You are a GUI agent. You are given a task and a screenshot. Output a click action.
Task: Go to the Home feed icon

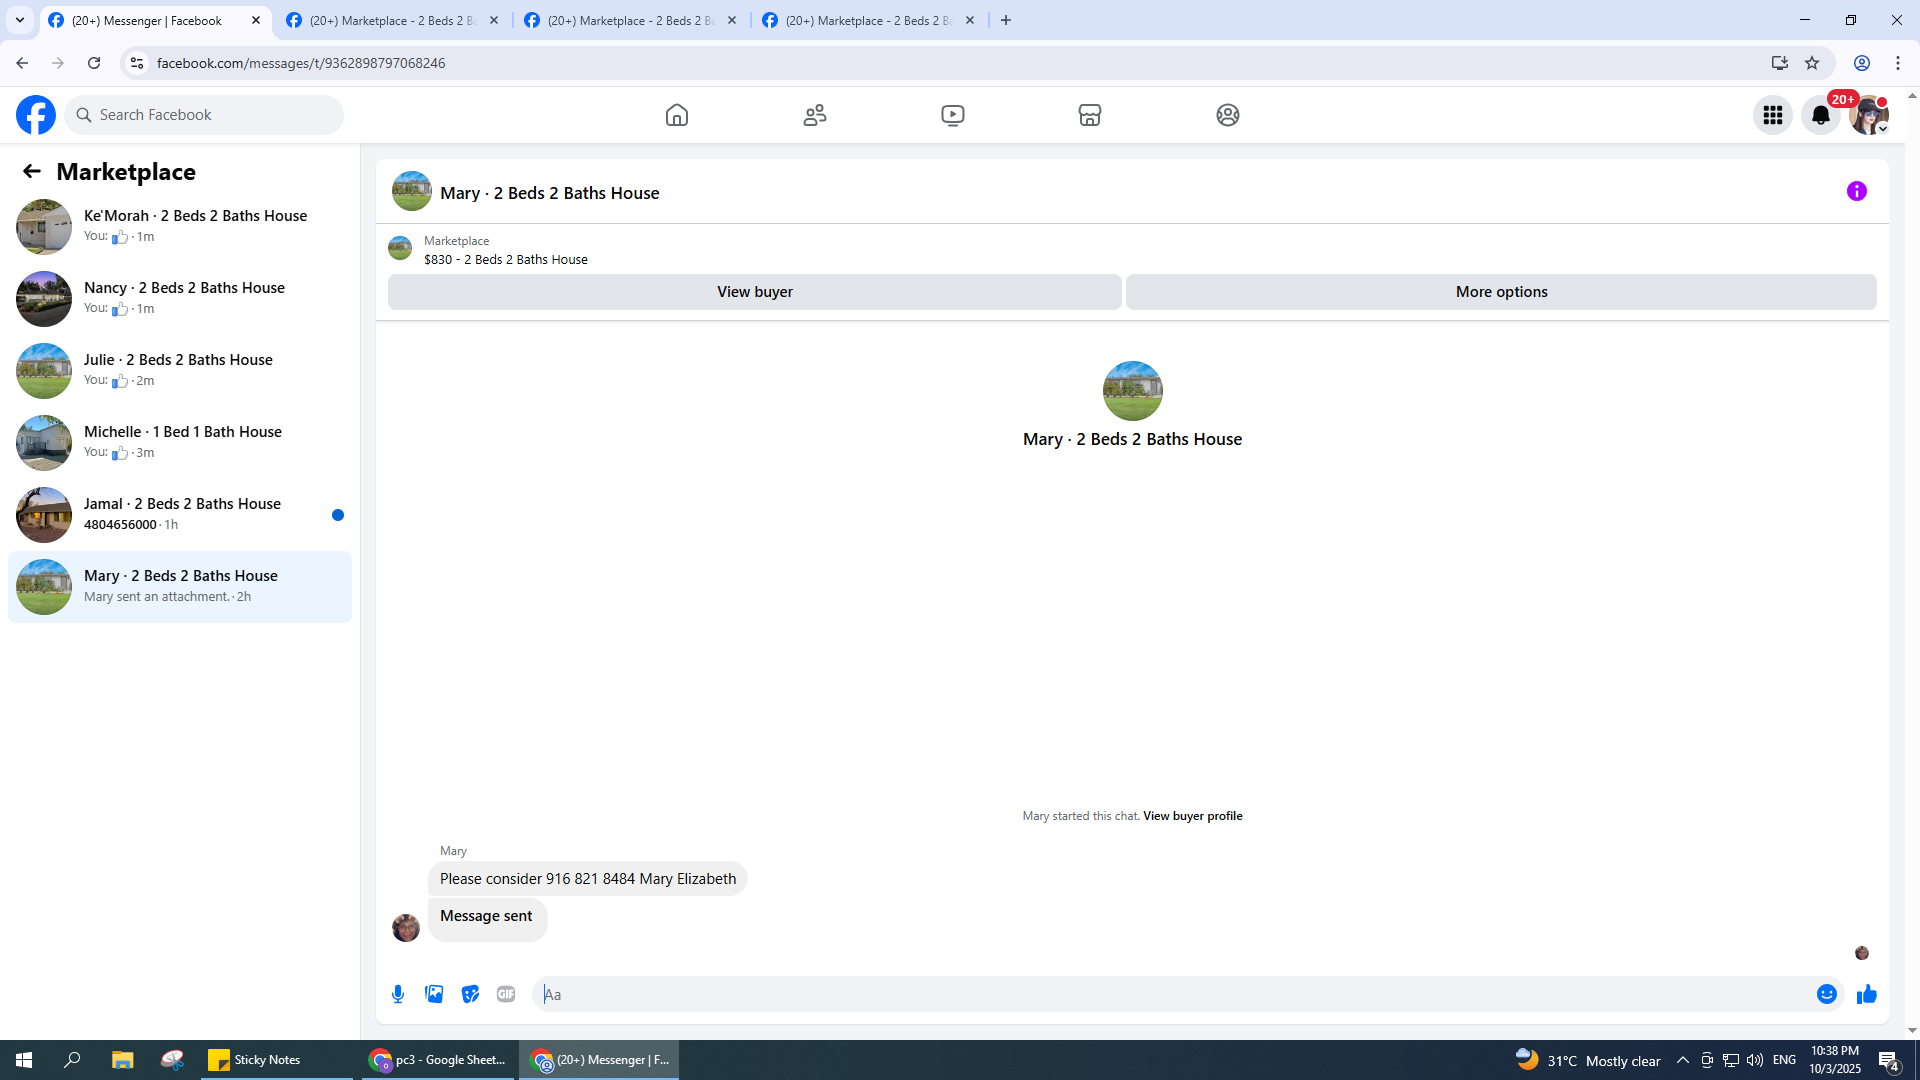(677, 115)
